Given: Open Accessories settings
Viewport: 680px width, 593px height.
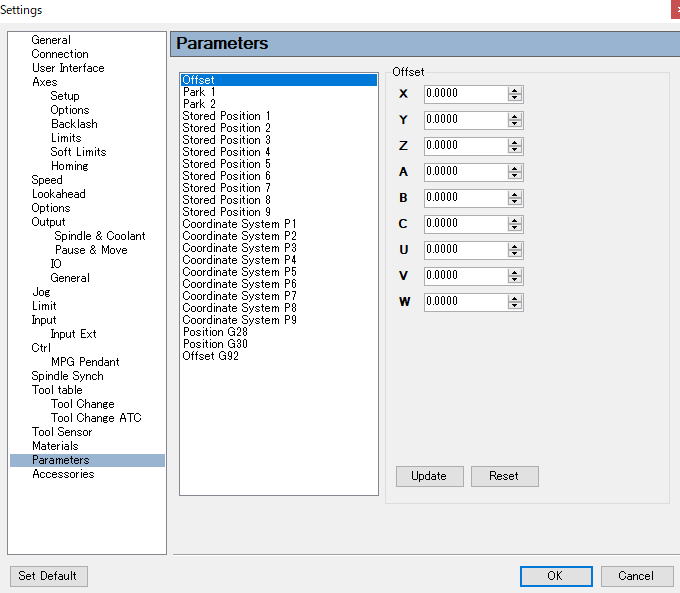Looking at the screenshot, I should pyautogui.click(x=63, y=474).
